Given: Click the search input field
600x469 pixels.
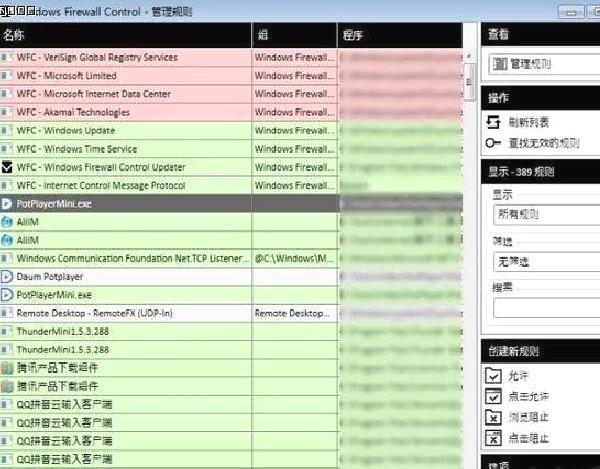Looking at the screenshot, I should coord(546,308).
